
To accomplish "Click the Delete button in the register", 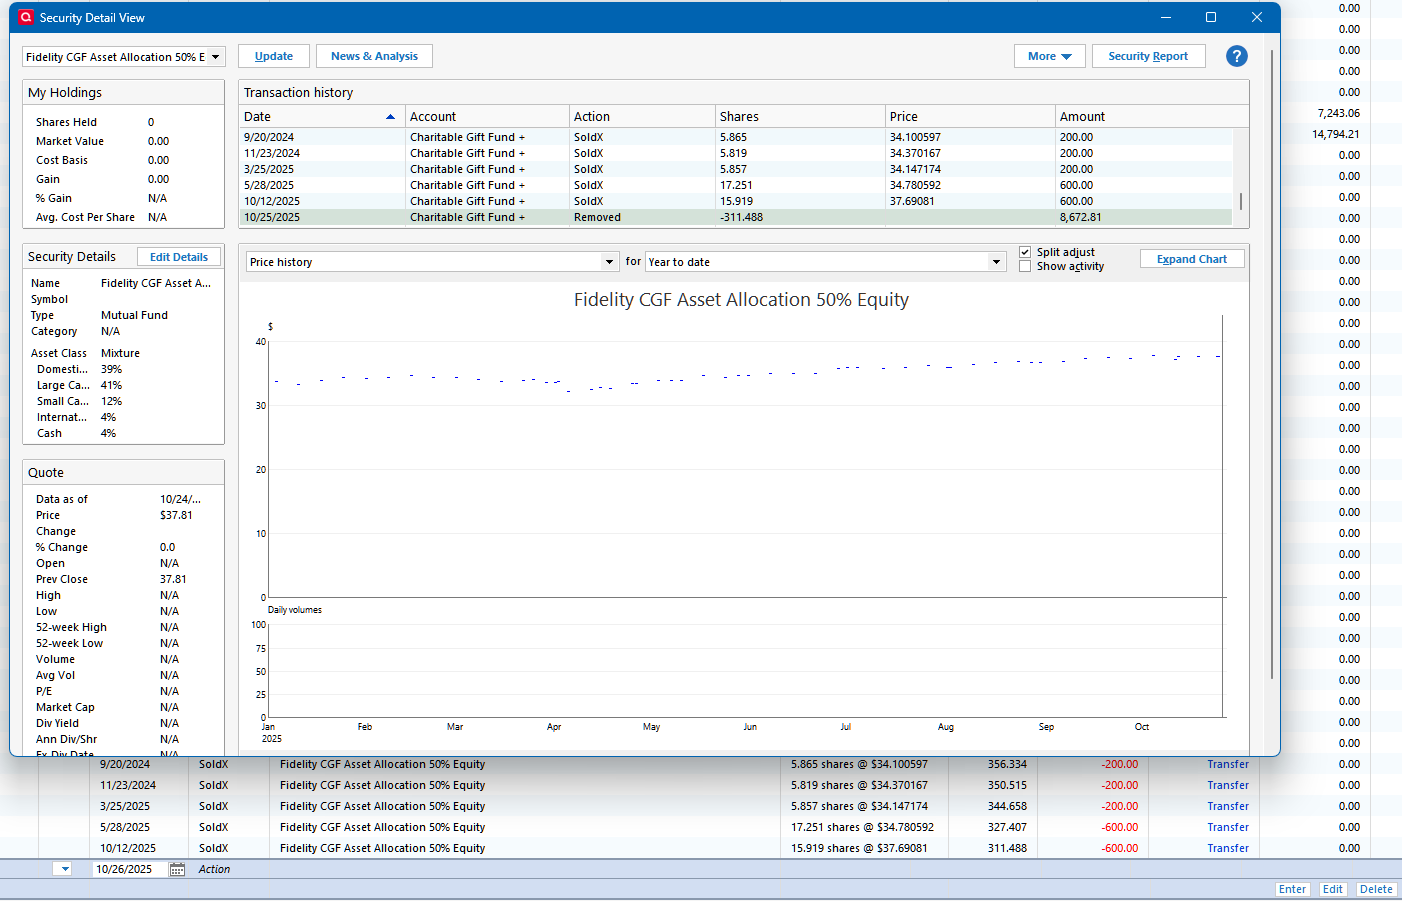I will coord(1376,889).
